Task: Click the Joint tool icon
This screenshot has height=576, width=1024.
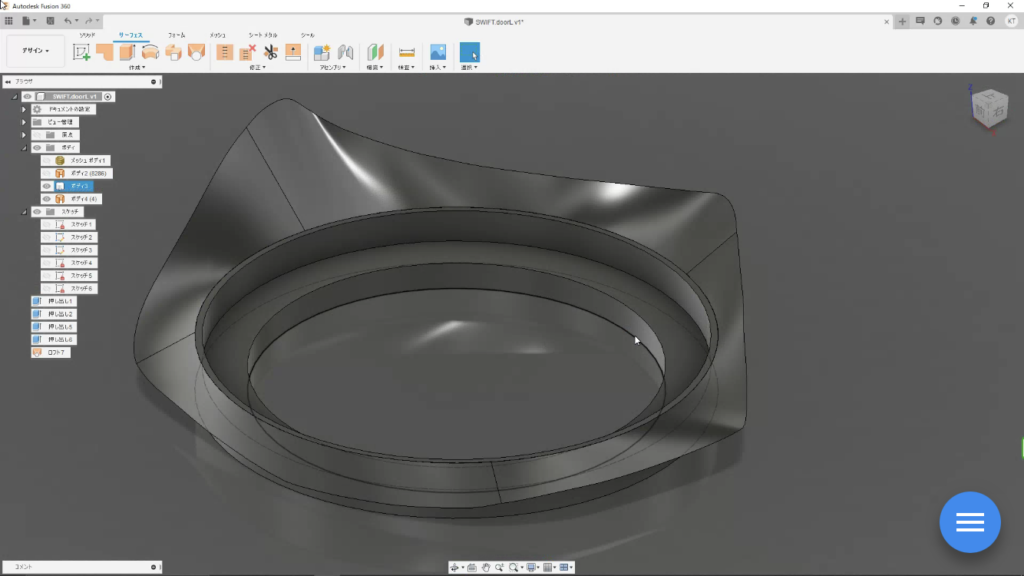Action: pos(345,52)
